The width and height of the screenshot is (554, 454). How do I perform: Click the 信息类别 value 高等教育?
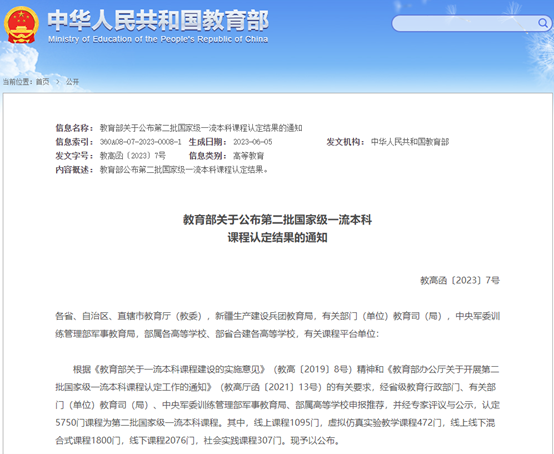248,156
